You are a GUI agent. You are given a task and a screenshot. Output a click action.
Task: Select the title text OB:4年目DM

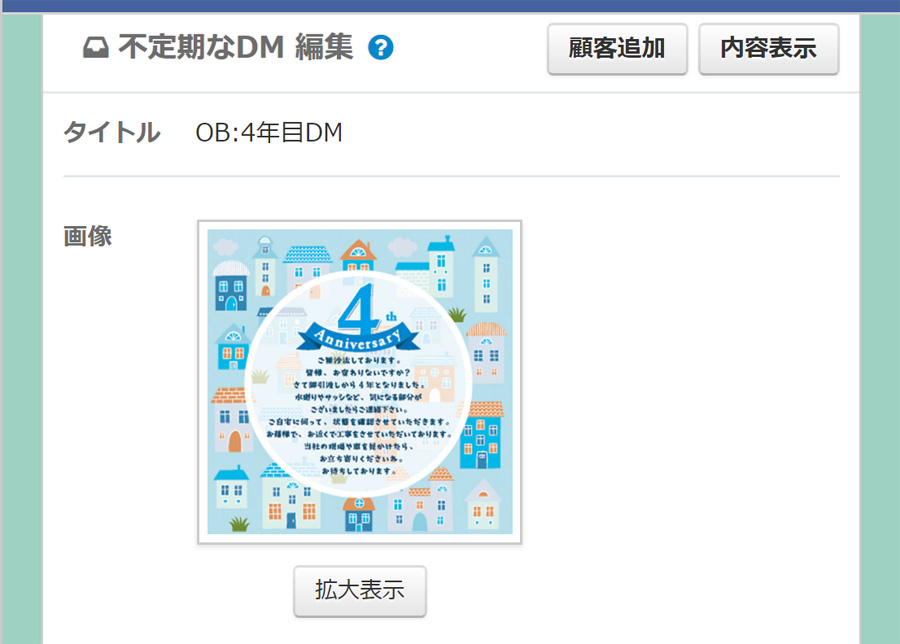pos(269,133)
